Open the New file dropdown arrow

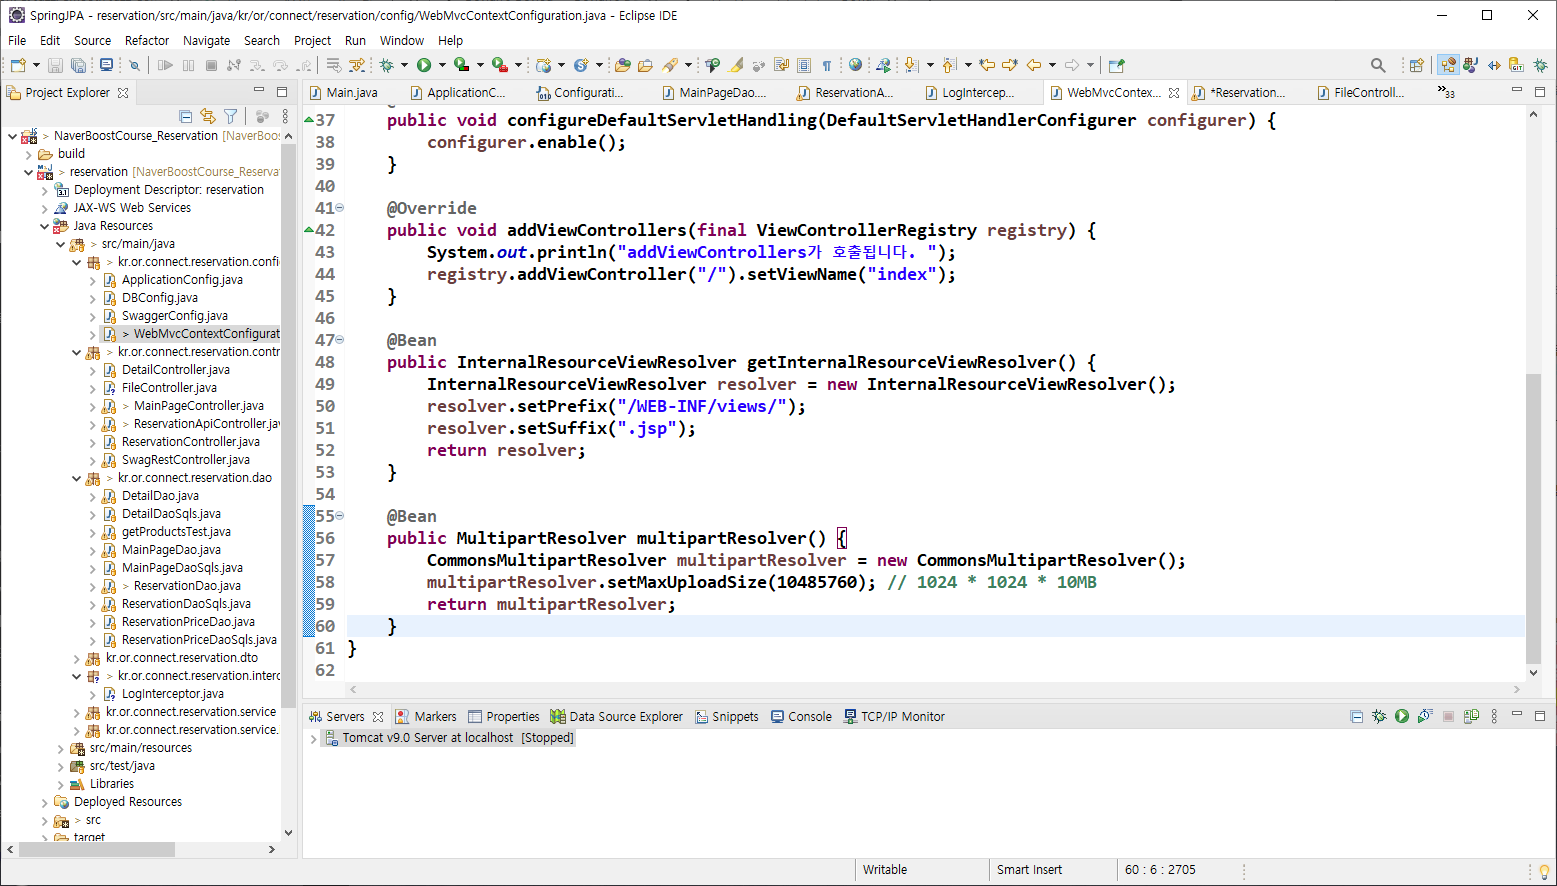pyautogui.click(x=36, y=65)
